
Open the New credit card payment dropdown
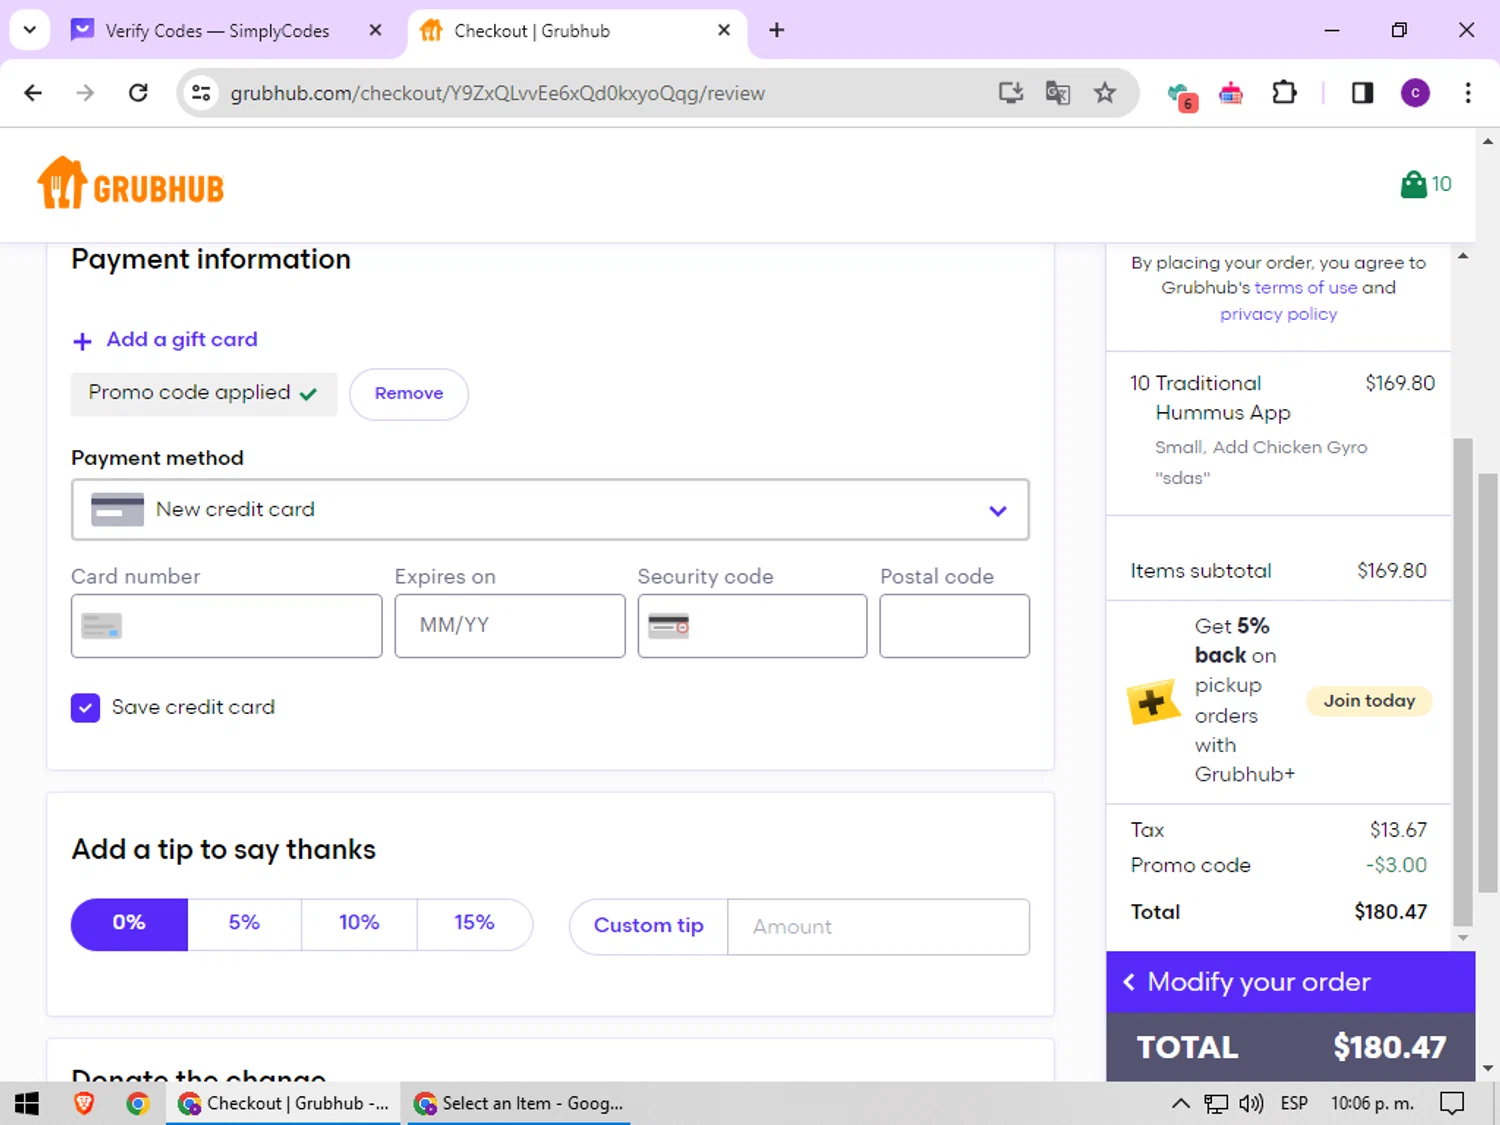click(550, 510)
